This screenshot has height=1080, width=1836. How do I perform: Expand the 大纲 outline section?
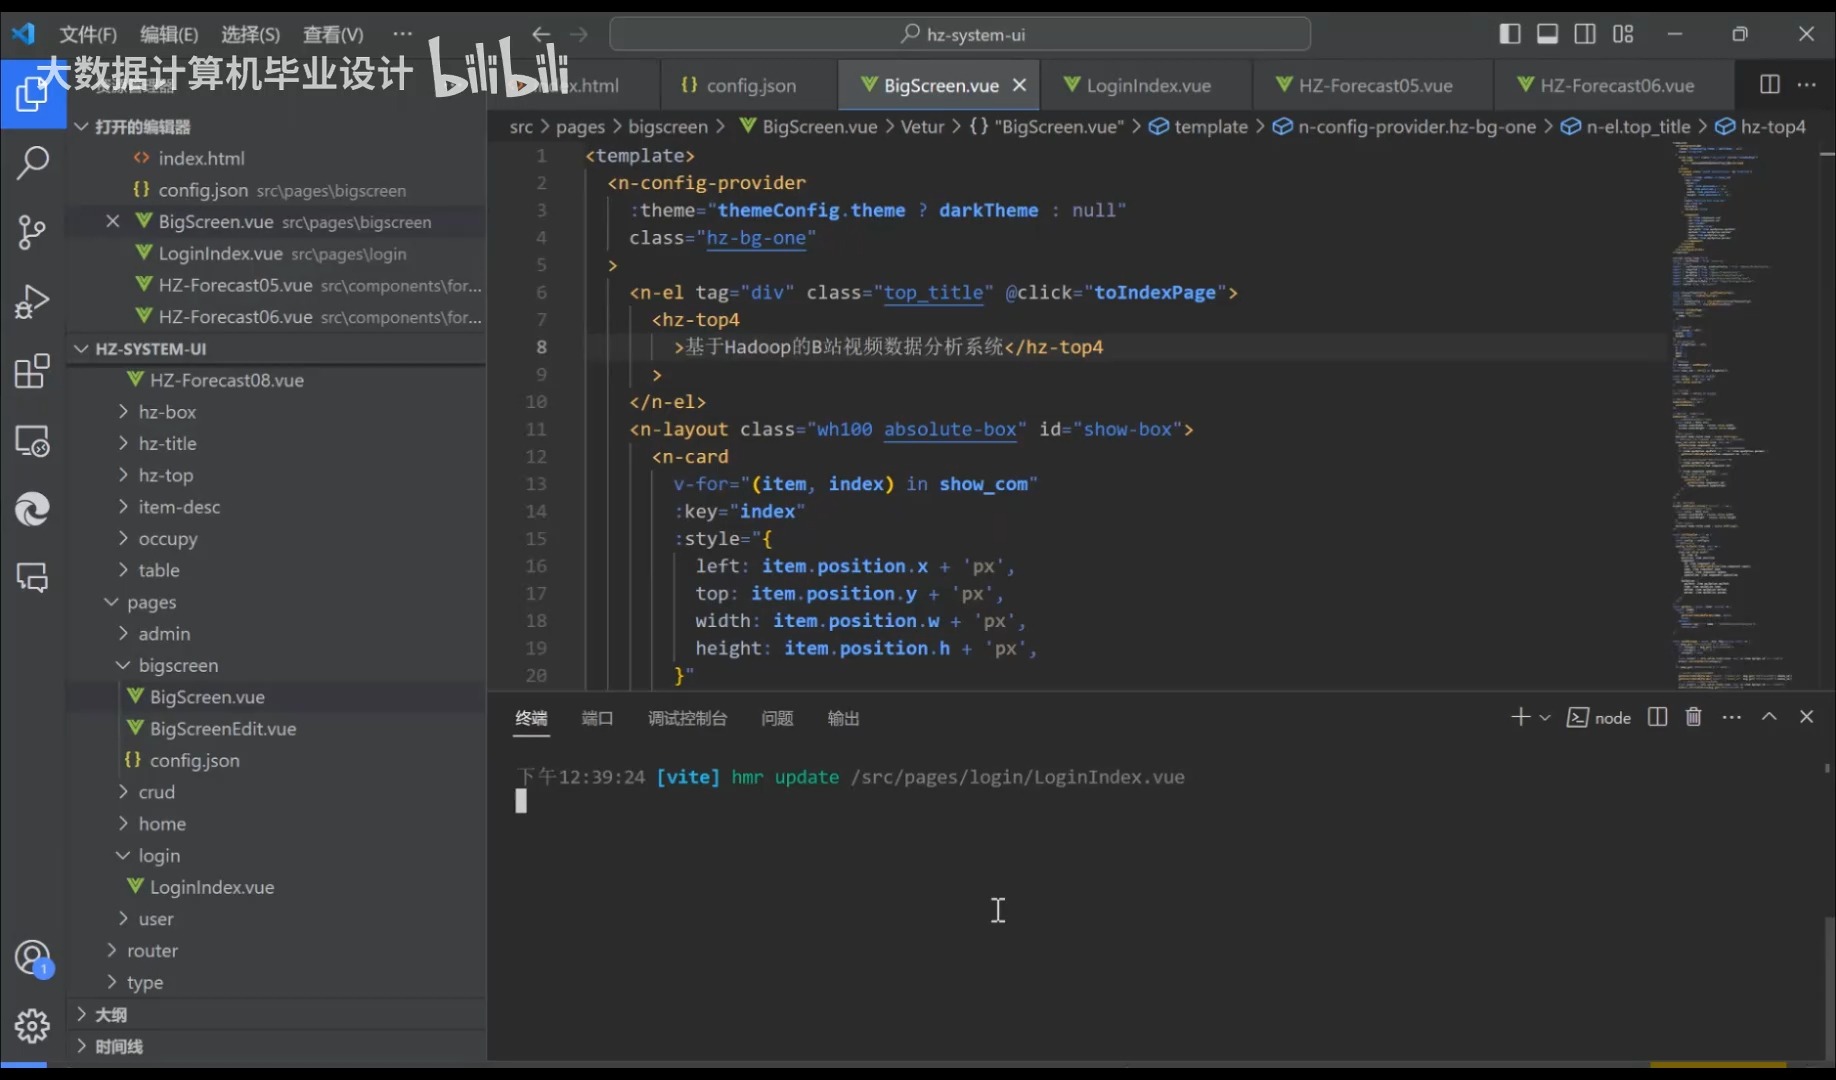(x=276, y=1014)
